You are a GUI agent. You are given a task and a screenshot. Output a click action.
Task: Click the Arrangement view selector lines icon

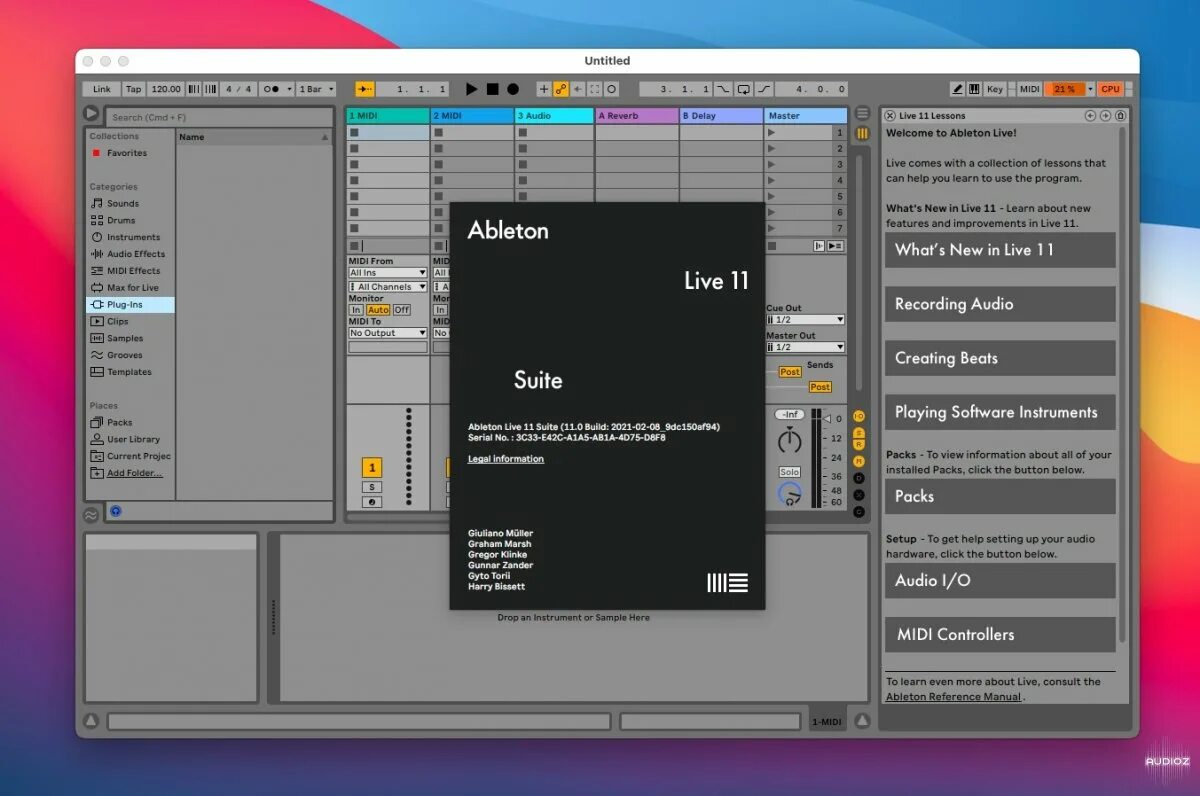tap(862, 113)
